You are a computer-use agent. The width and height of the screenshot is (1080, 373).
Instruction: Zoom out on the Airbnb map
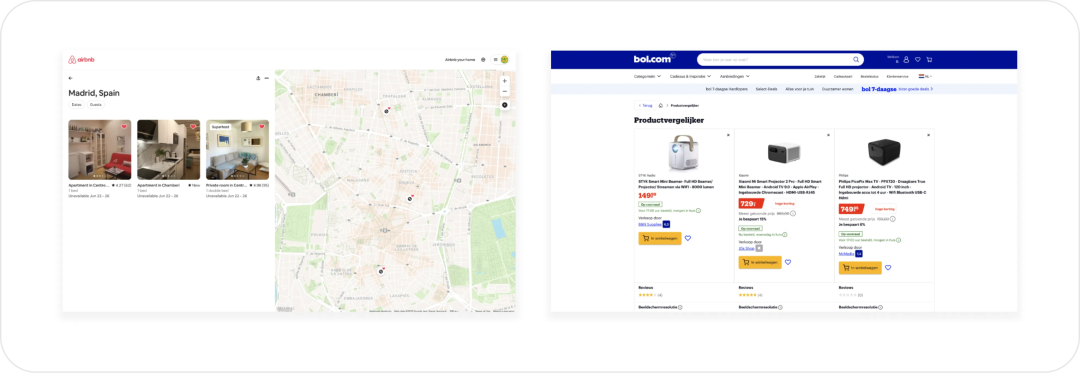(x=505, y=92)
